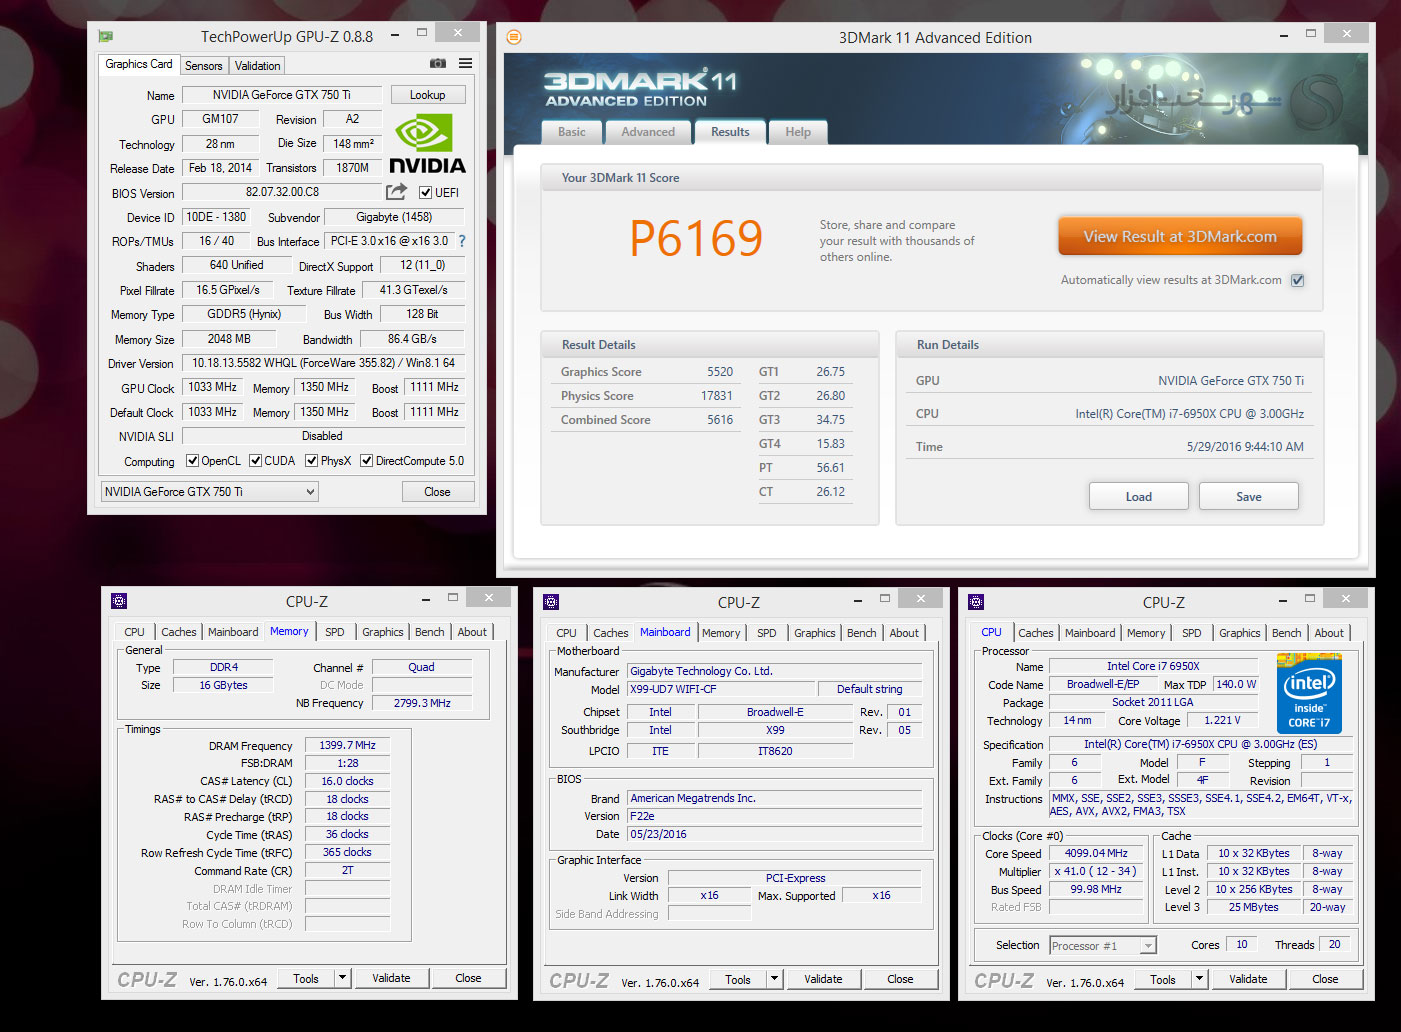1401x1032 pixels.
Task: Click the 3DMark 11 orange title bar icon
Action: tap(514, 37)
